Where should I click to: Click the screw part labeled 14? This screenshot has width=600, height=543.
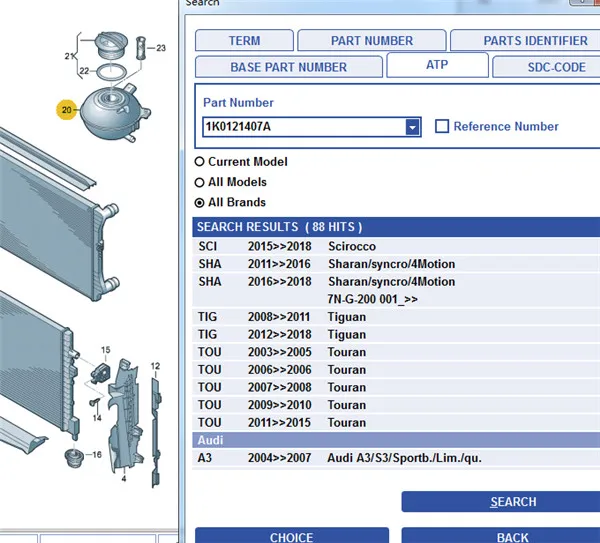94,403
